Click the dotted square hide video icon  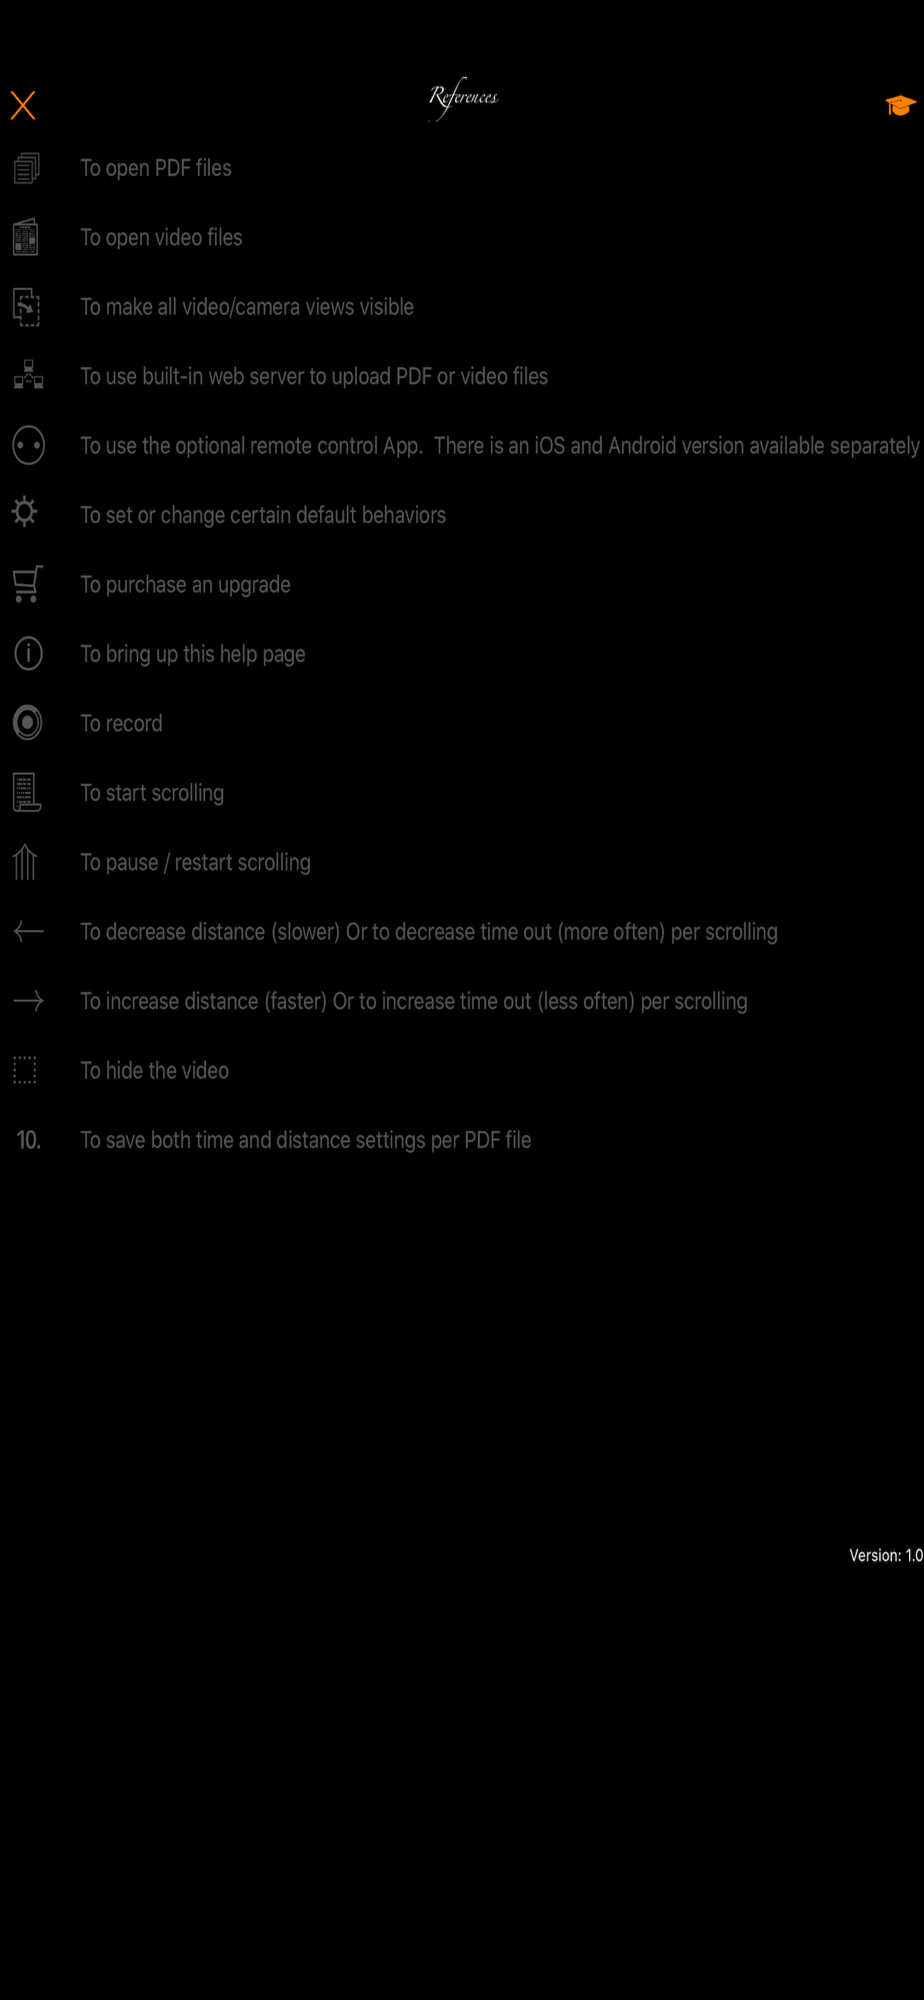[x=25, y=1070]
